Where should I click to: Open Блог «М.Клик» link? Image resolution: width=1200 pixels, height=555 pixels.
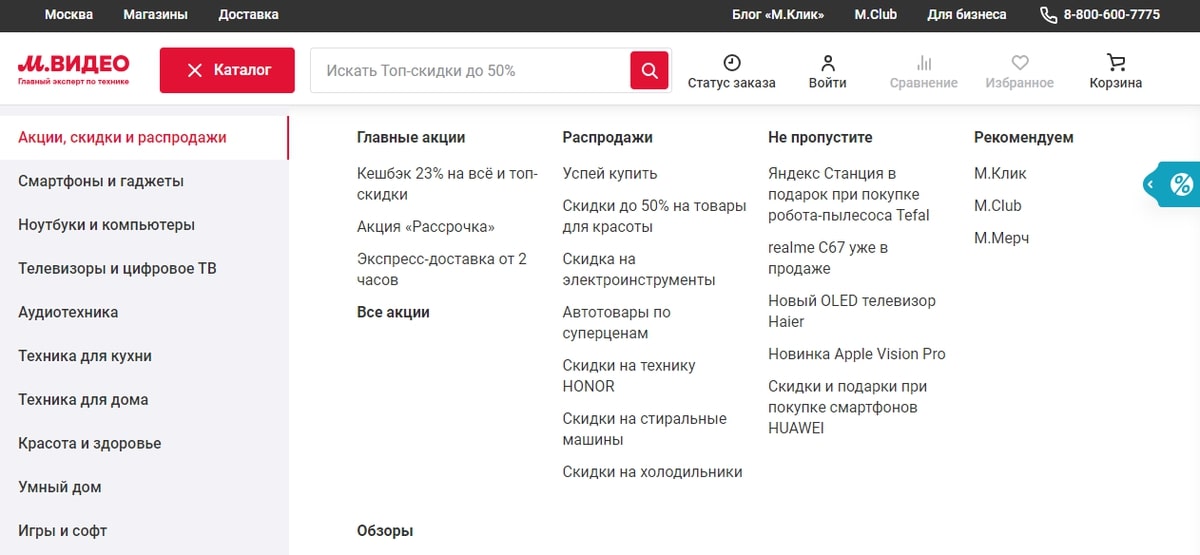click(x=778, y=15)
